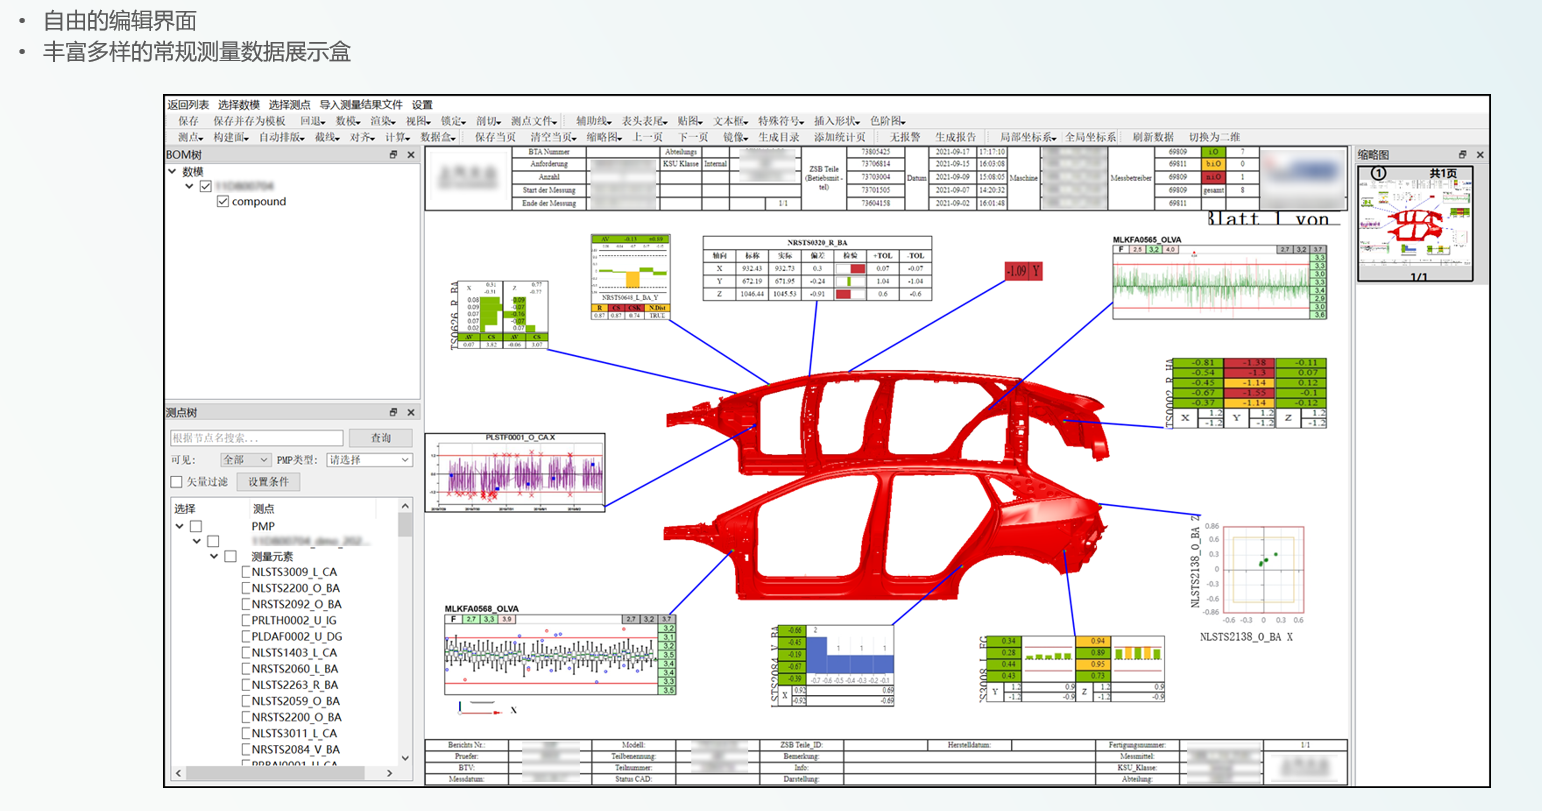Viewport: 1542px width, 811px height.
Task: Enable the 矢量过滤 checkbox
Action: tap(177, 482)
